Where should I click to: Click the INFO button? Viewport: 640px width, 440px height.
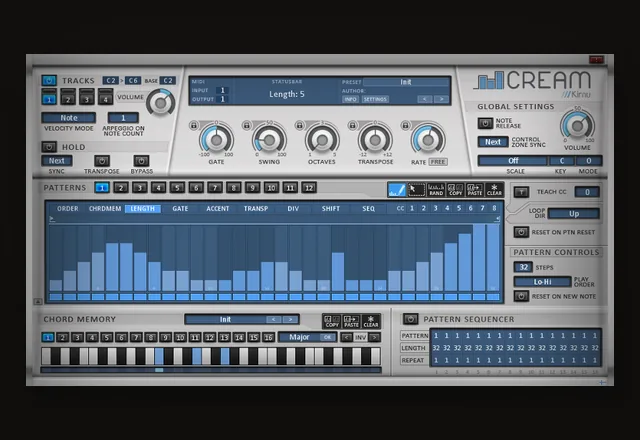350,99
